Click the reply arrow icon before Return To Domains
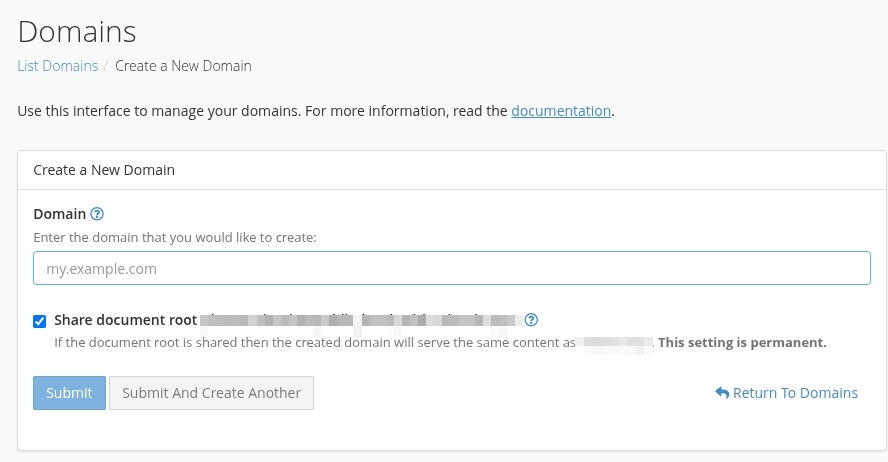 722,393
